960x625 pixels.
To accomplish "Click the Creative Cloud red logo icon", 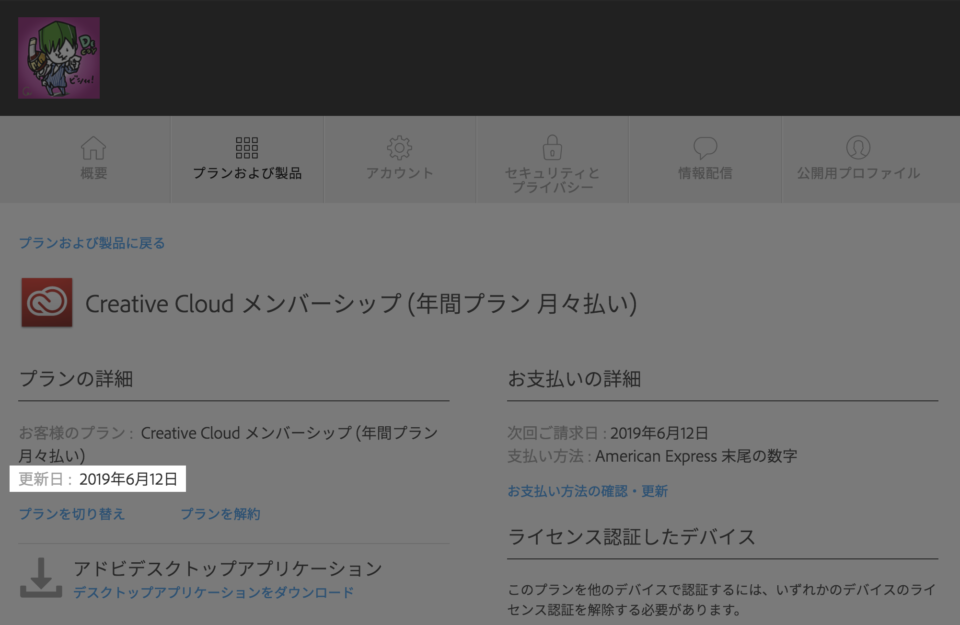I will click(47, 302).
